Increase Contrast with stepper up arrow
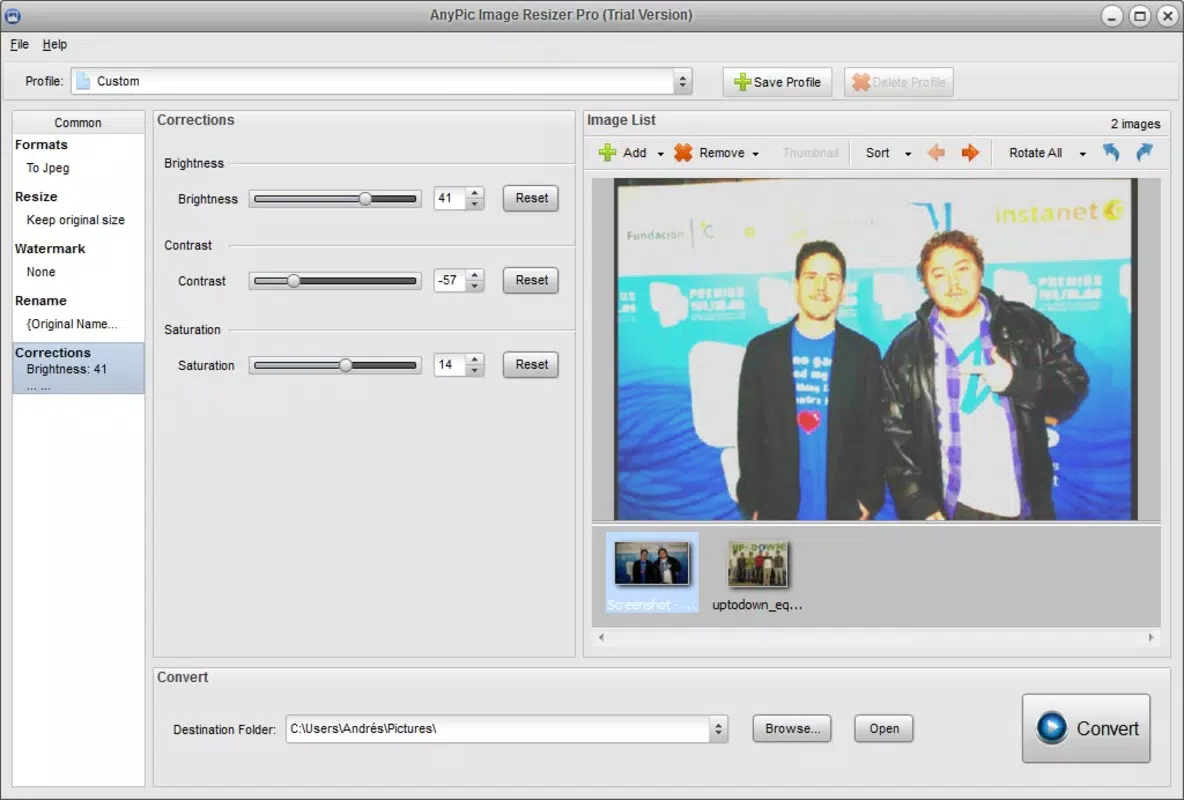Viewport: 1184px width, 800px height. [474, 275]
